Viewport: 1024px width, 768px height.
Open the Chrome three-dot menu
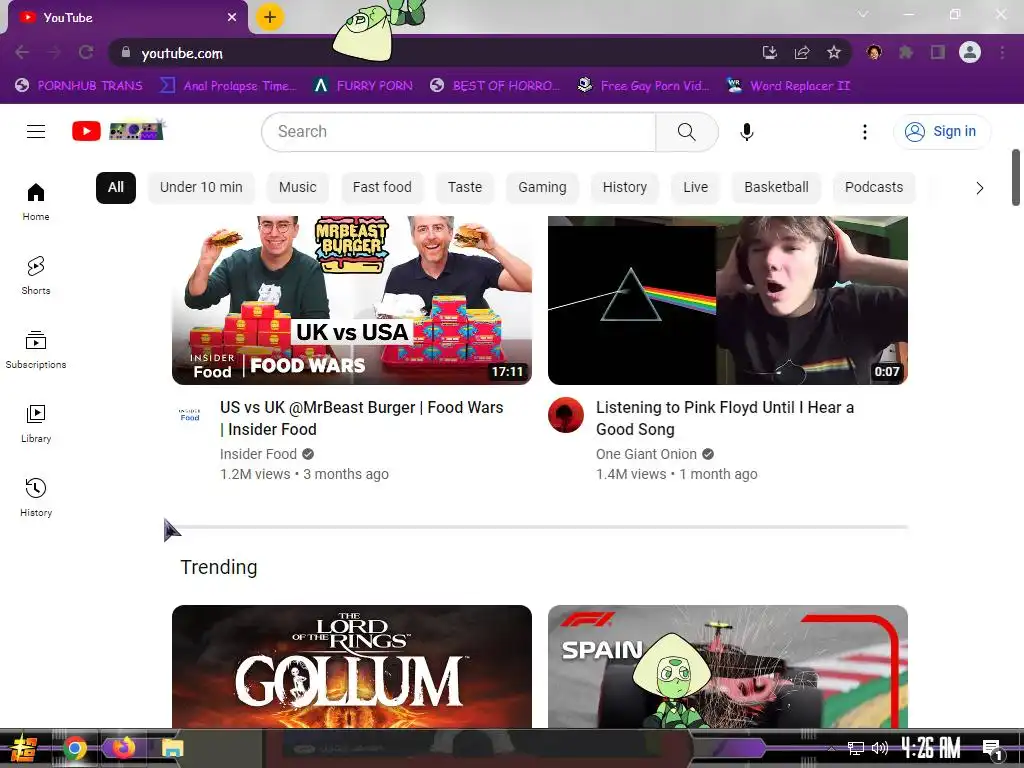[x=1002, y=52]
